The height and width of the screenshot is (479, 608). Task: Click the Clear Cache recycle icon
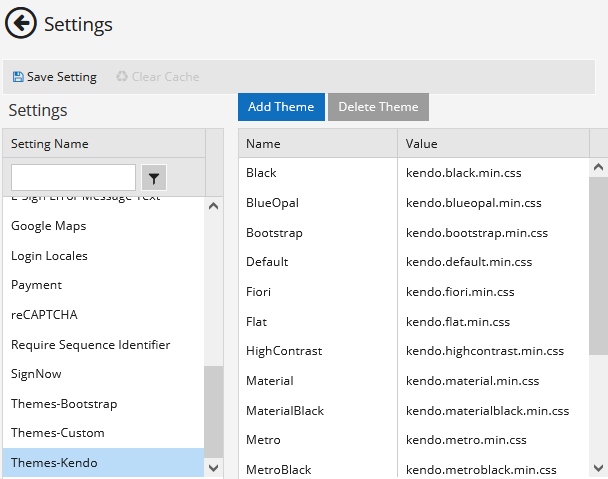point(122,77)
